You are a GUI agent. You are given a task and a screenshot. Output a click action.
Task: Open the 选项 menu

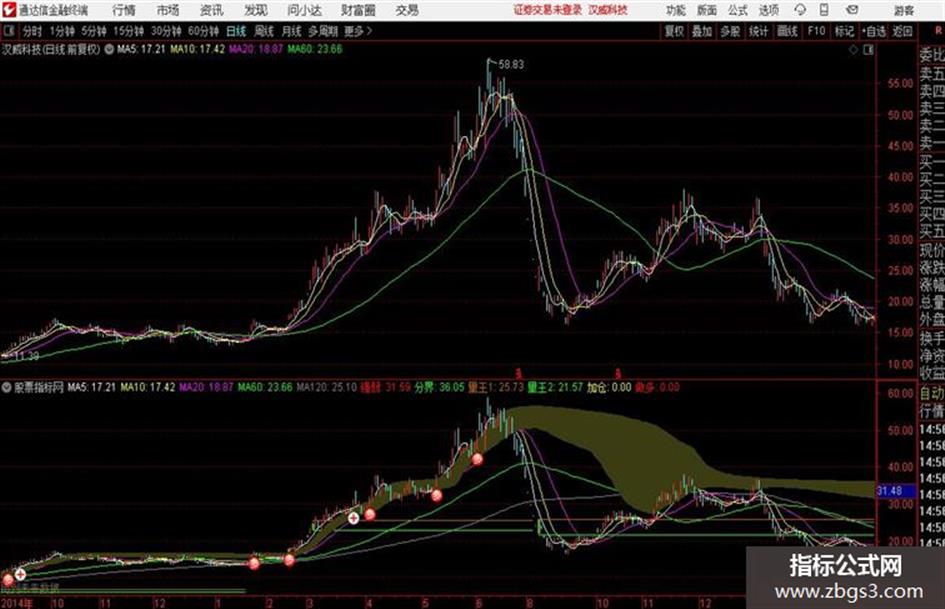[x=768, y=10]
